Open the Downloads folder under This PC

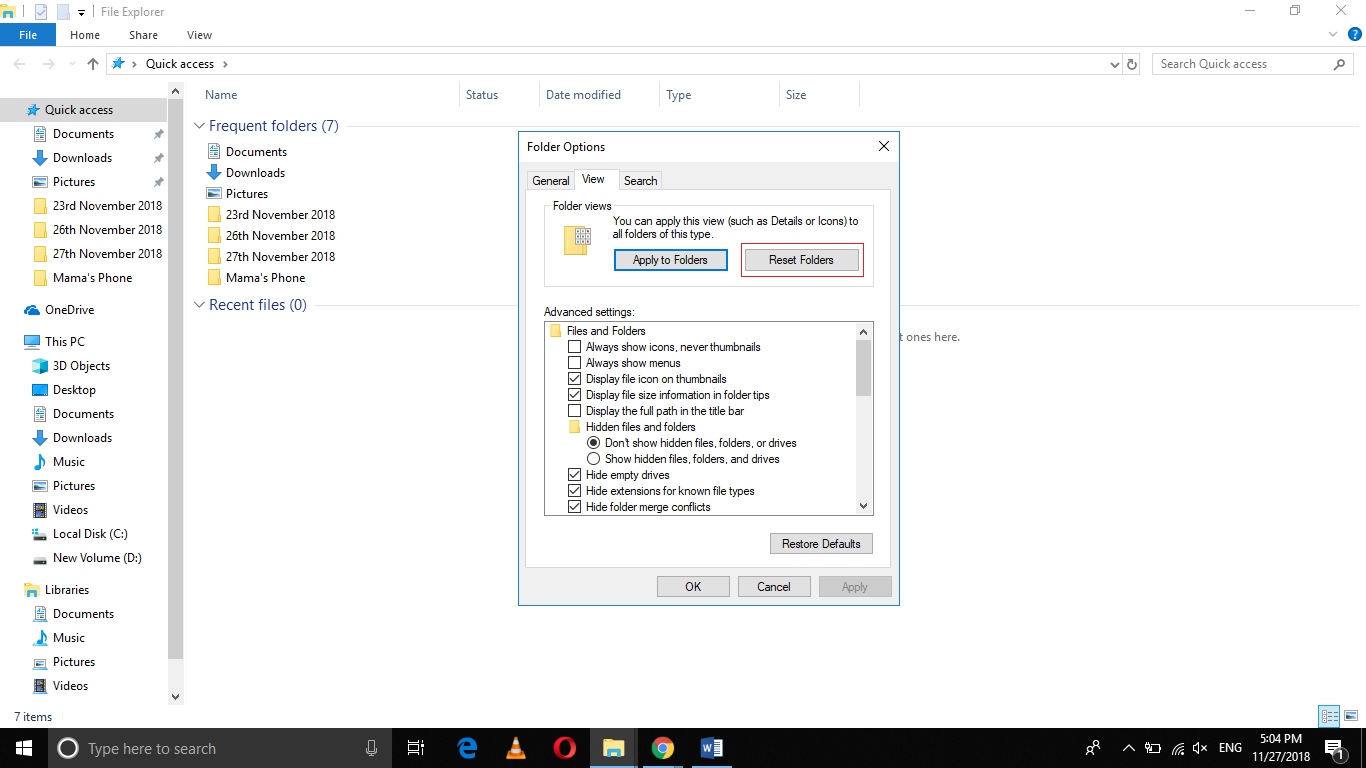point(81,437)
